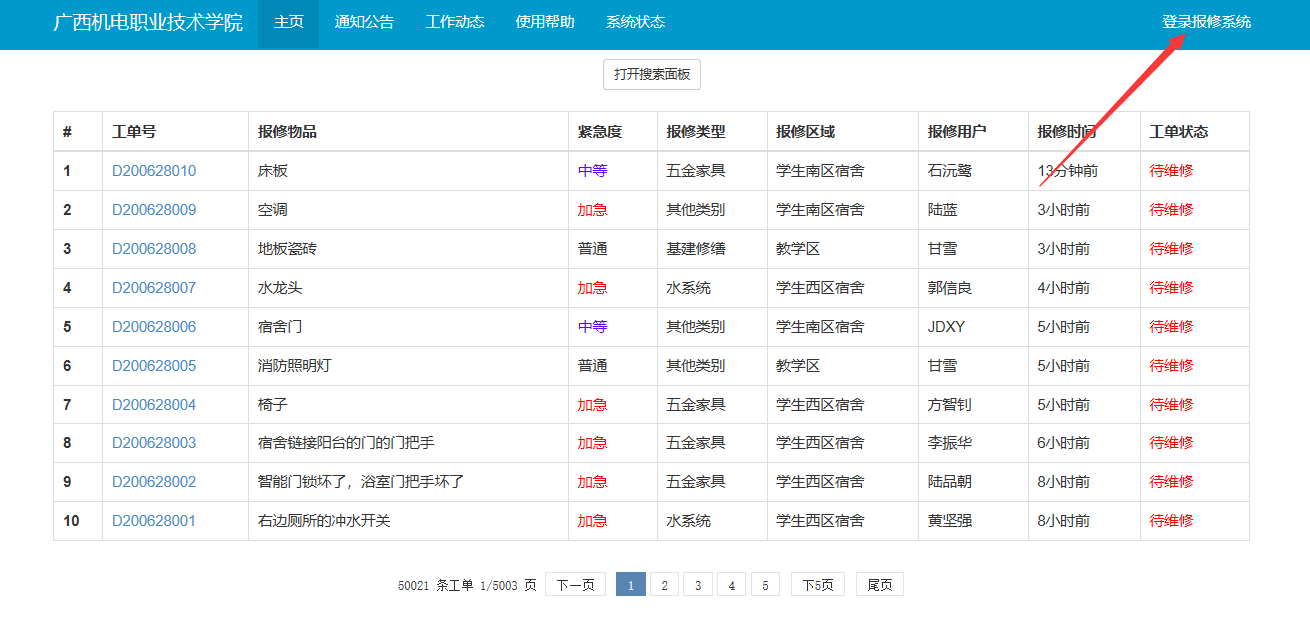The height and width of the screenshot is (636, 1310).
Task: Go to last page with 尾页
Action: point(879,585)
